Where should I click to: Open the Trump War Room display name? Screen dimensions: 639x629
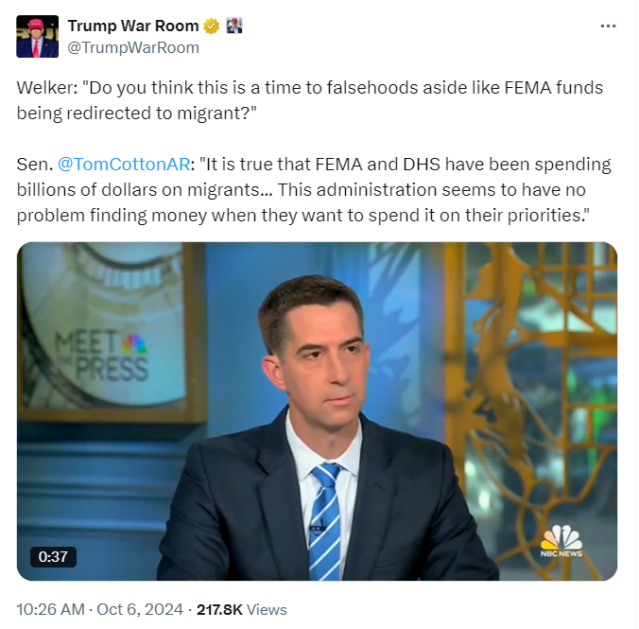133,26
